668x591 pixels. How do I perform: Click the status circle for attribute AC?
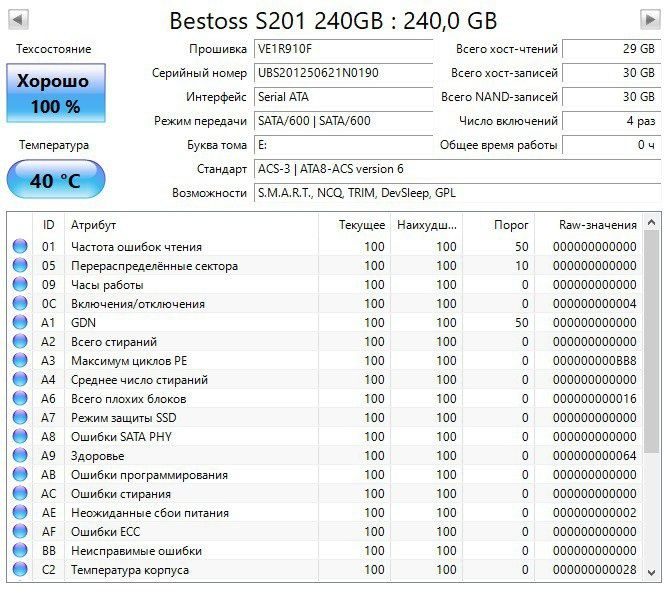tap(20, 493)
